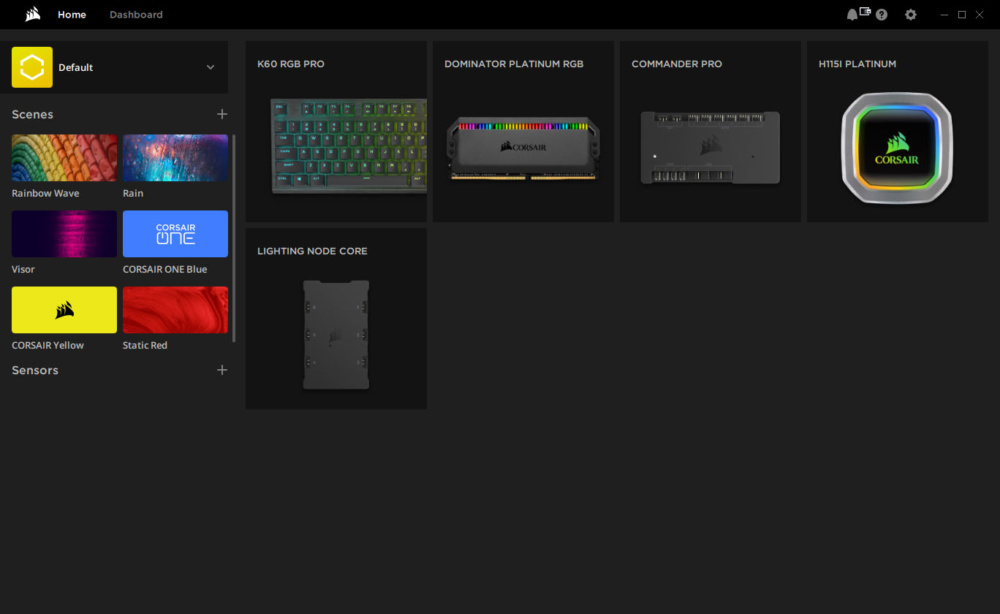This screenshot has height=614, width=1000.
Task: Click the device monitor icon beside the bell
Action: tap(865, 11)
